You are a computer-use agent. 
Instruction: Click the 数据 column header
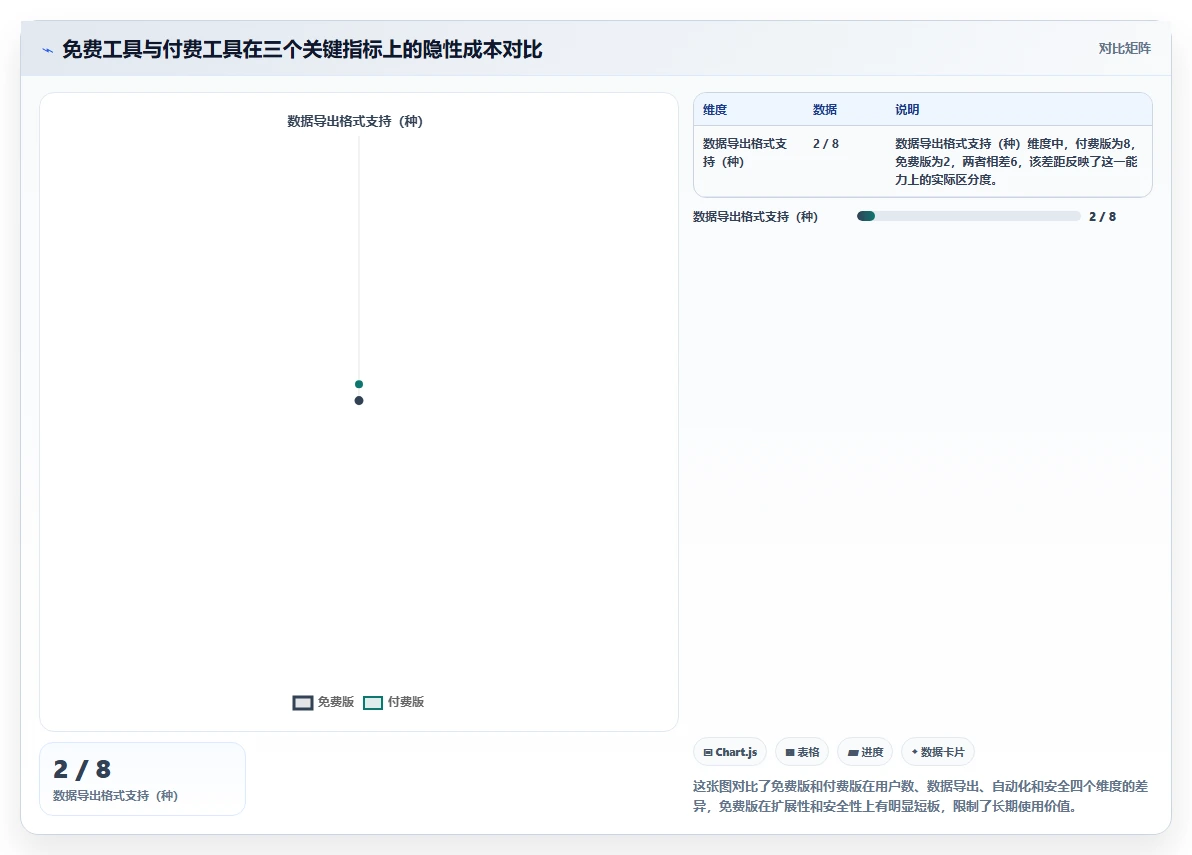(x=825, y=109)
